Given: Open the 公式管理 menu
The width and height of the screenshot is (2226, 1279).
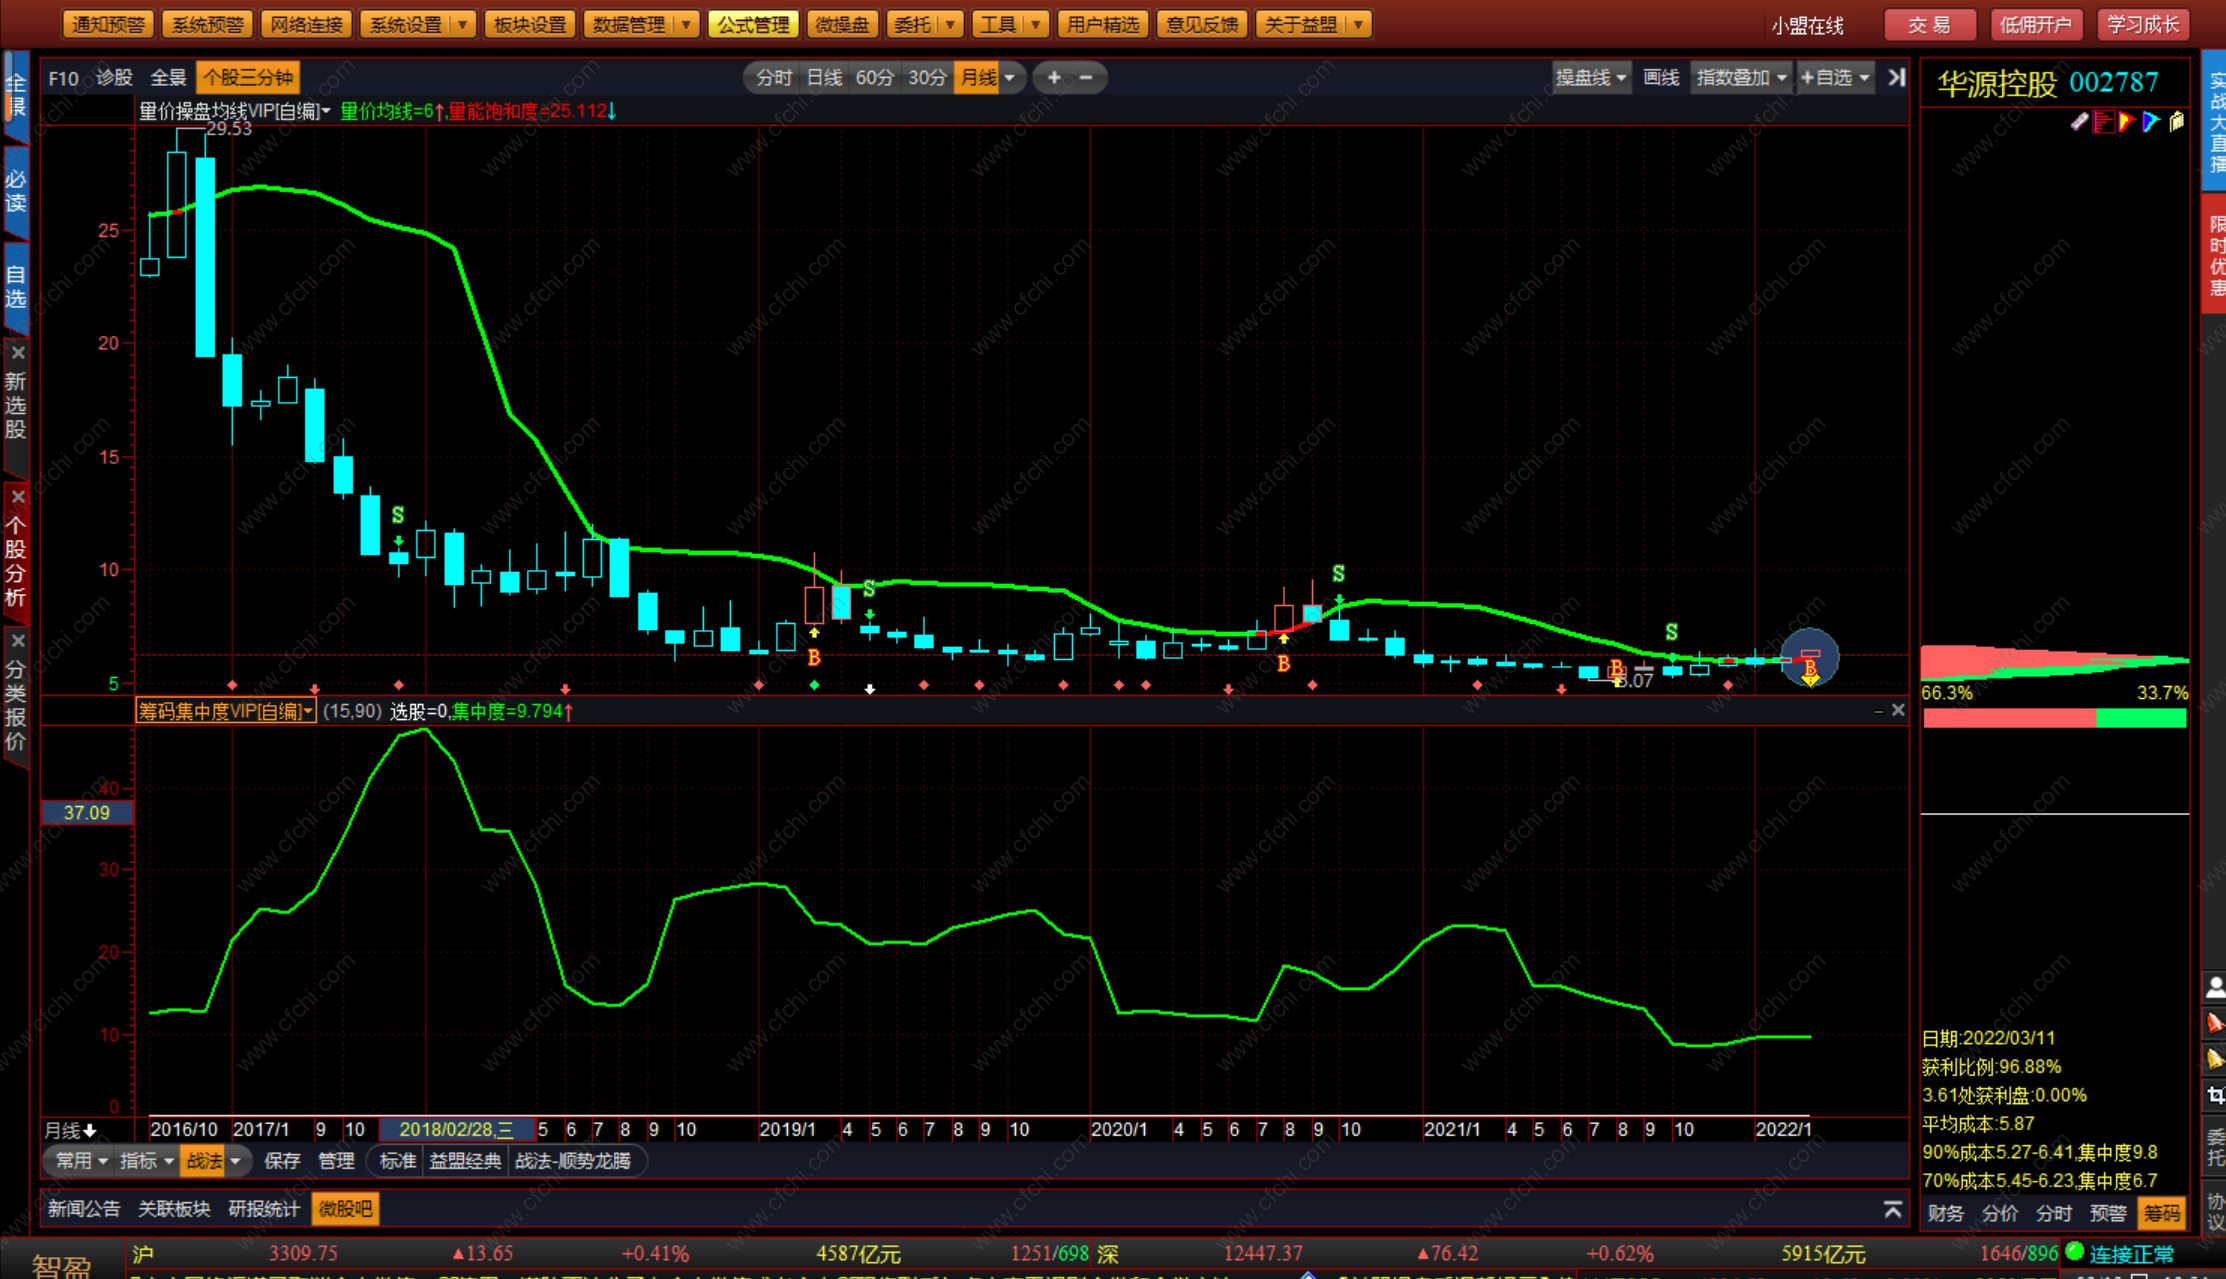Looking at the screenshot, I should pyautogui.click(x=752, y=24).
